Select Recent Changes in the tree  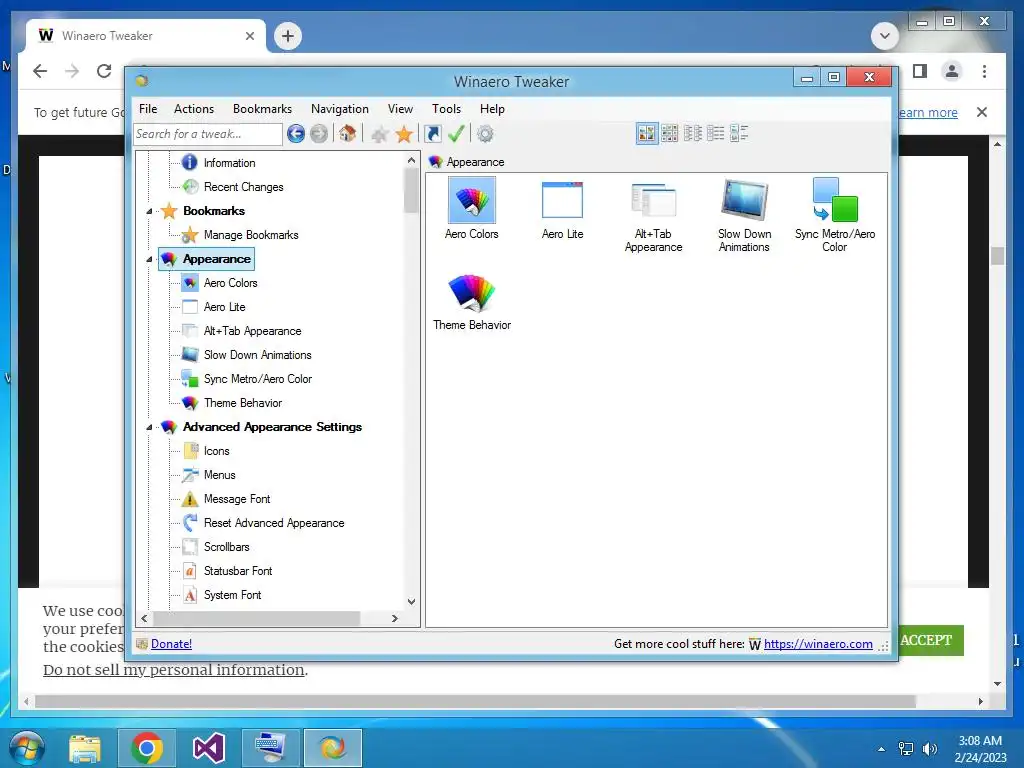(x=243, y=187)
